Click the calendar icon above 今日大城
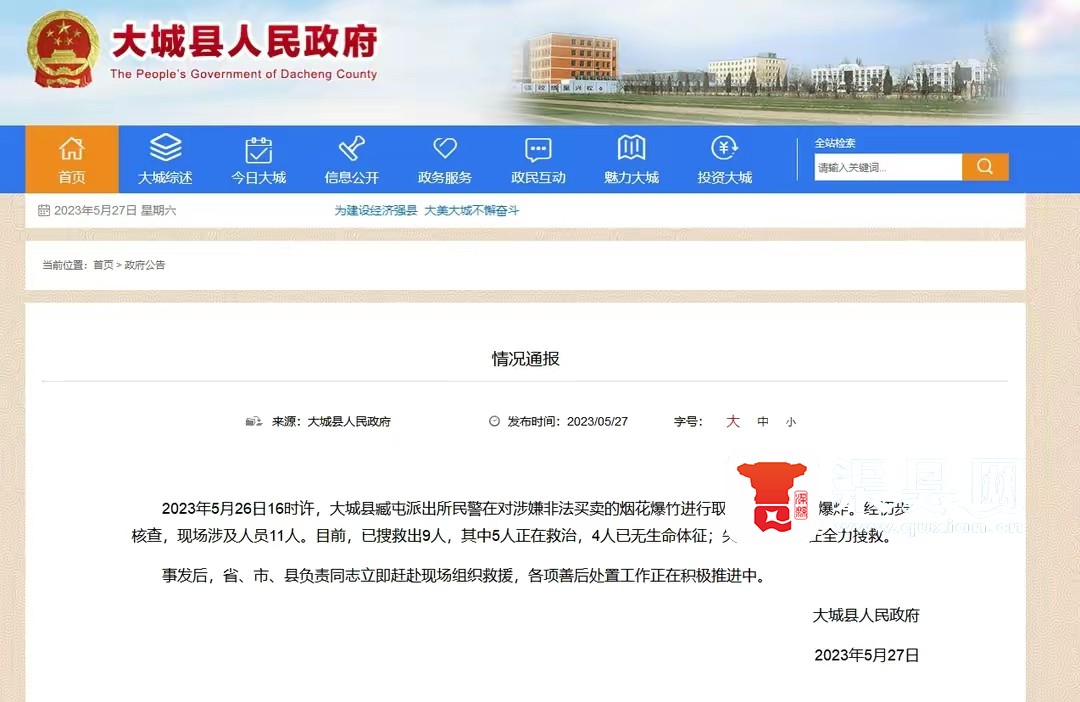This screenshot has height=702, width=1080. click(x=259, y=149)
